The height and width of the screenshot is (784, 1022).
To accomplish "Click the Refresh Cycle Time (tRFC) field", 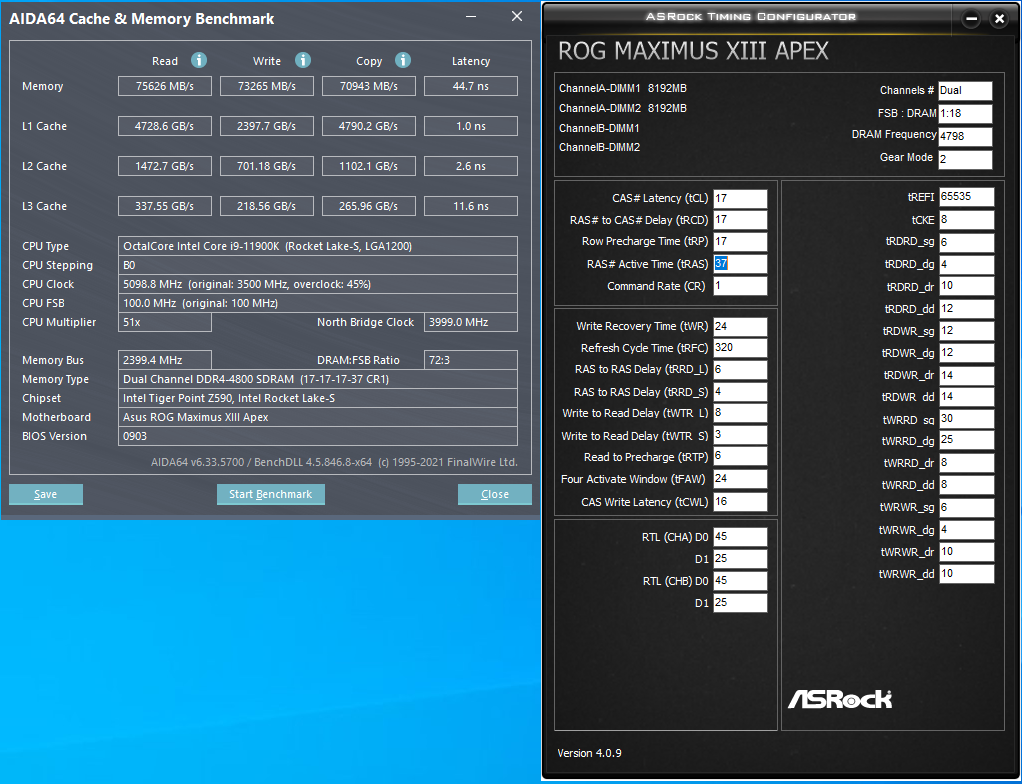I will [740, 347].
